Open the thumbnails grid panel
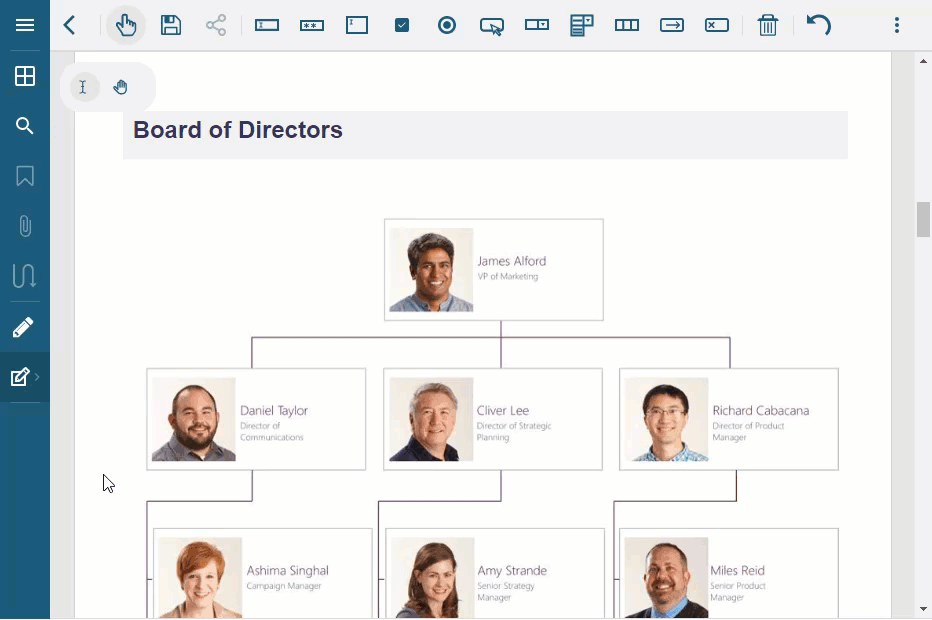The height and width of the screenshot is (620, 932). tap(24, 76)
